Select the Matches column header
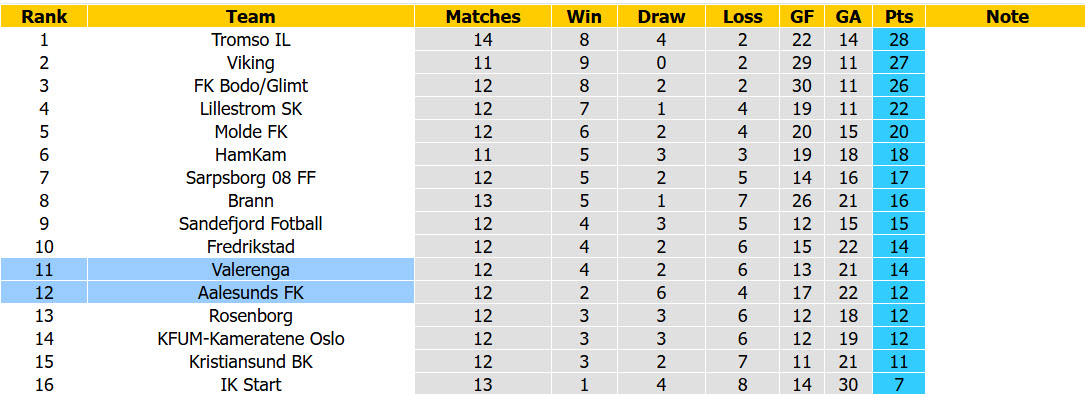 (x=483, y=17)
